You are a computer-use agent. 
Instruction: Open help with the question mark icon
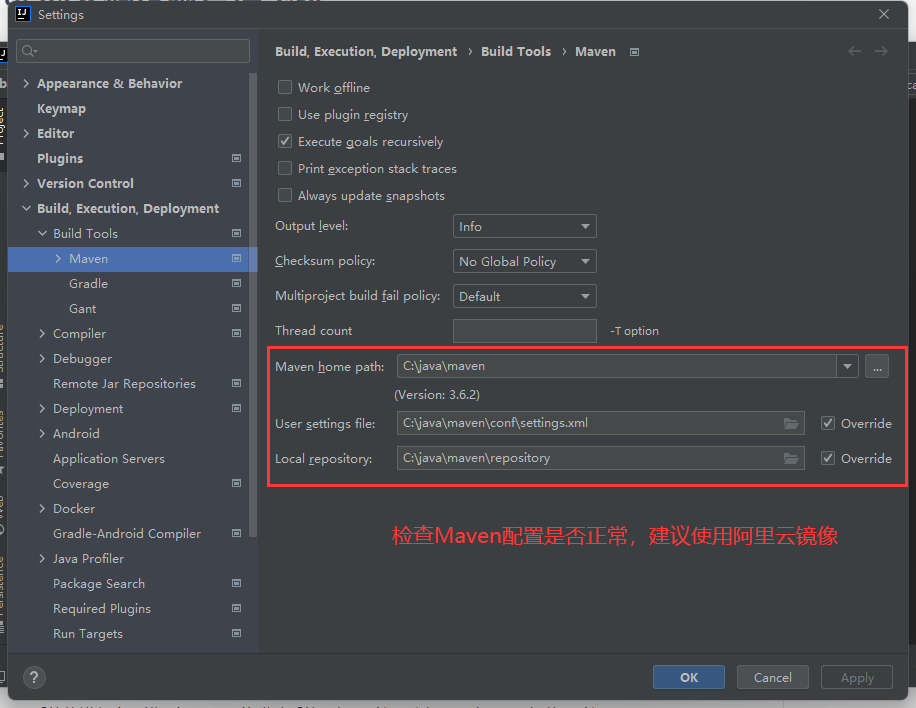34,678
